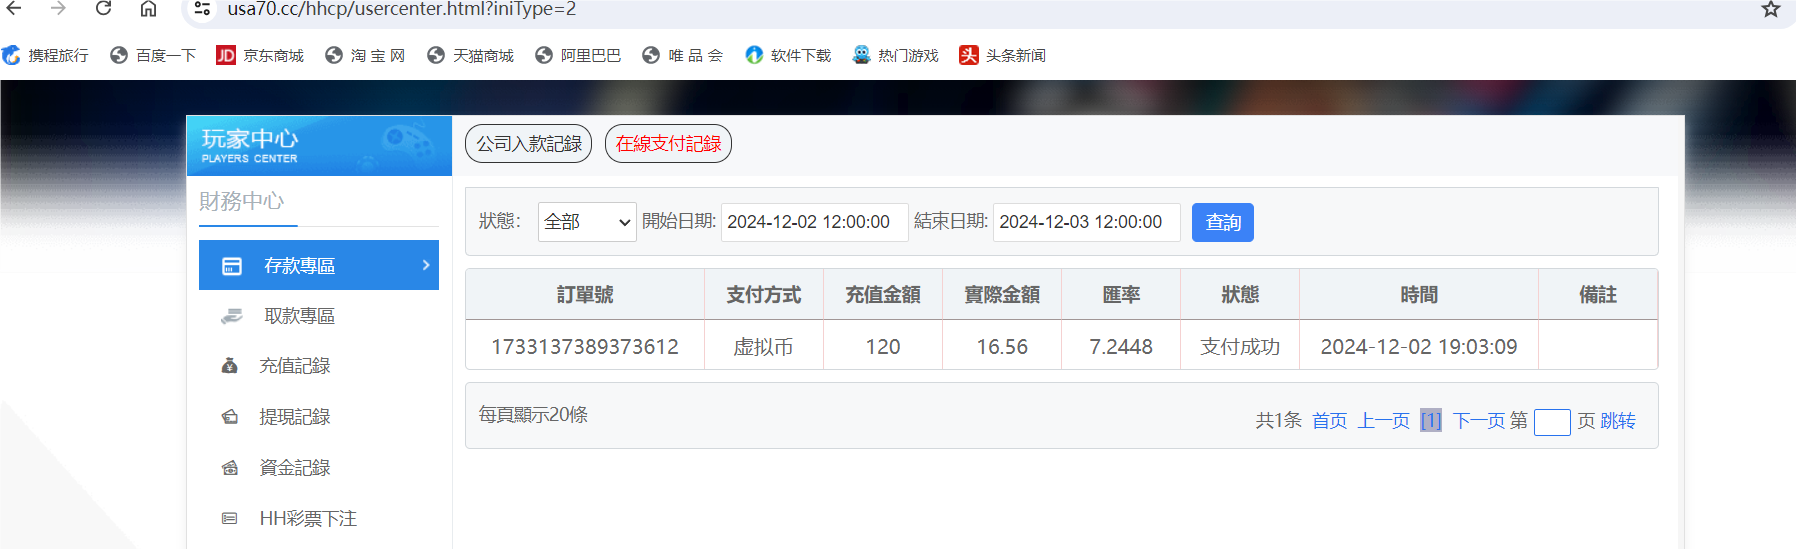1796x549 pixels.
Task: Click the 跳转 jump link
Action: pos(1618,421)
